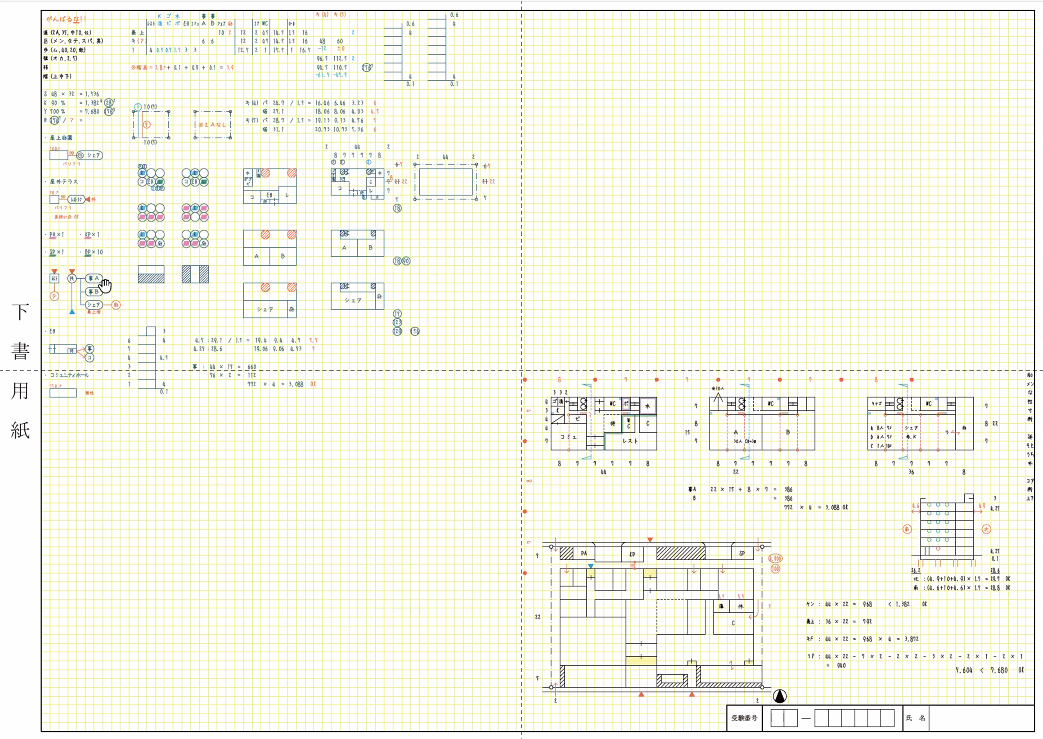
Task: Click the long 受験番号 six-box field
Action: [x=855, y=718]
